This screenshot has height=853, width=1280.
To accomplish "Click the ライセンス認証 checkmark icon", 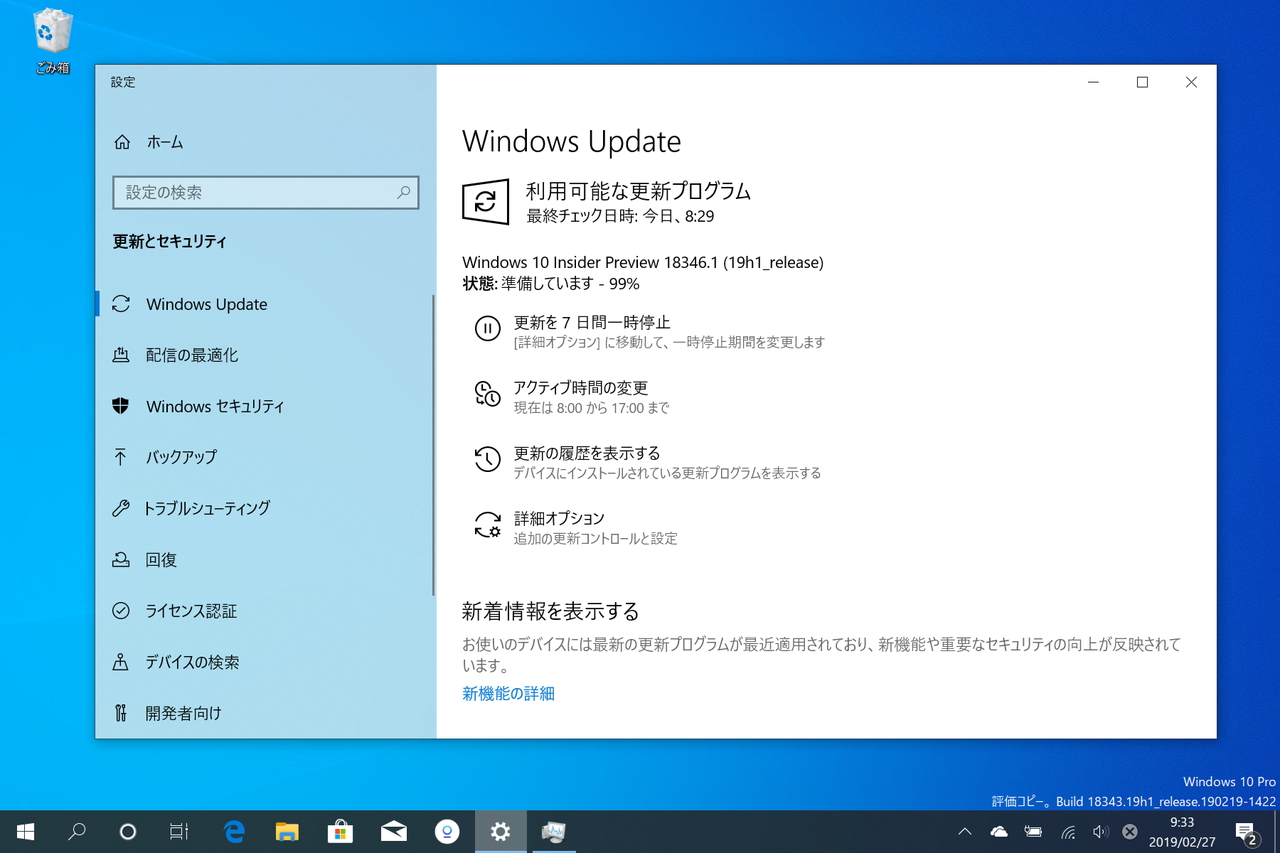I will pyautogui.click(x=120, y=610).
